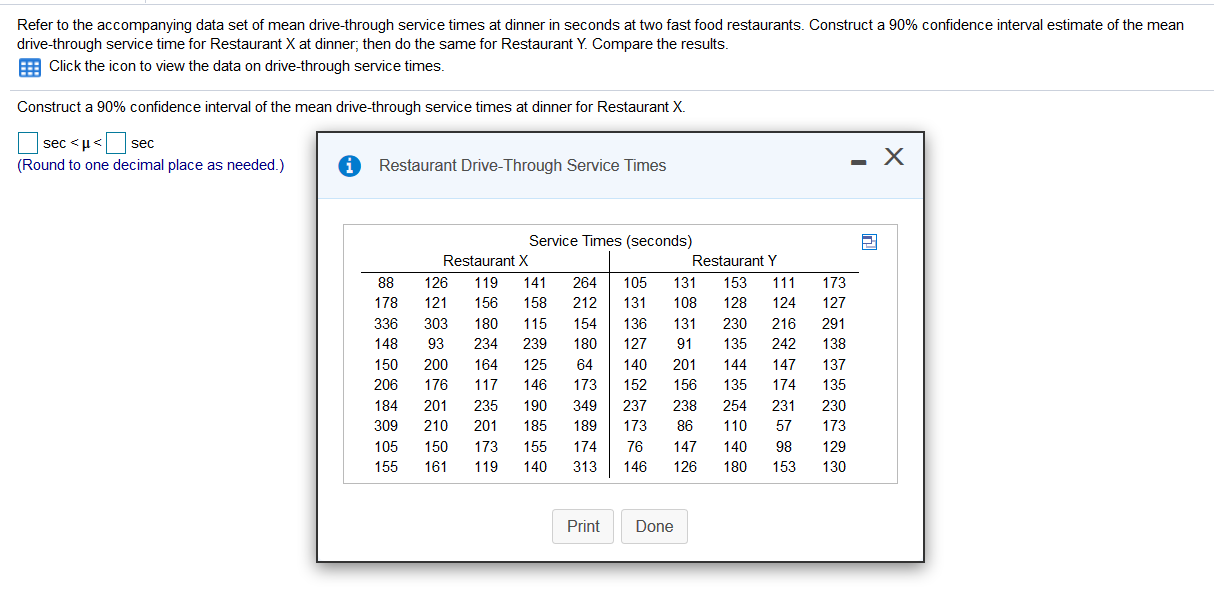Click cell 178 in the table
Image resolution: width=1214 pixels, height=594 pixels.
point(386,303)
